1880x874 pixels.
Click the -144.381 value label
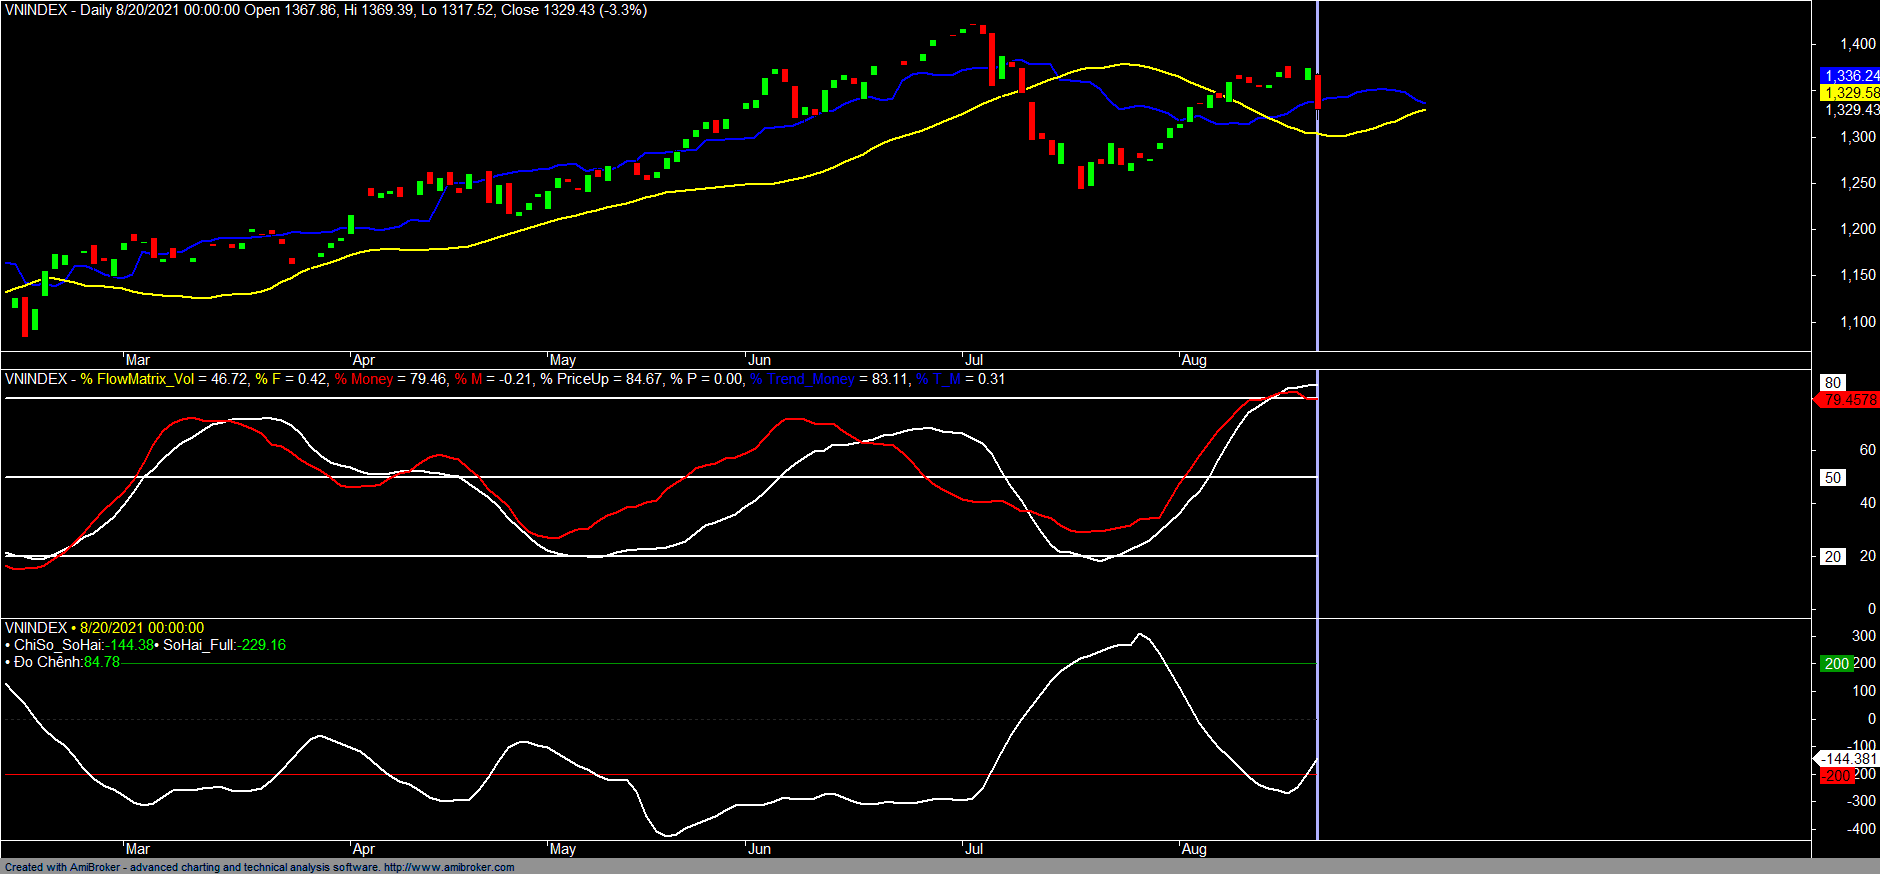pyautogui.click(x=1848, y=759)
